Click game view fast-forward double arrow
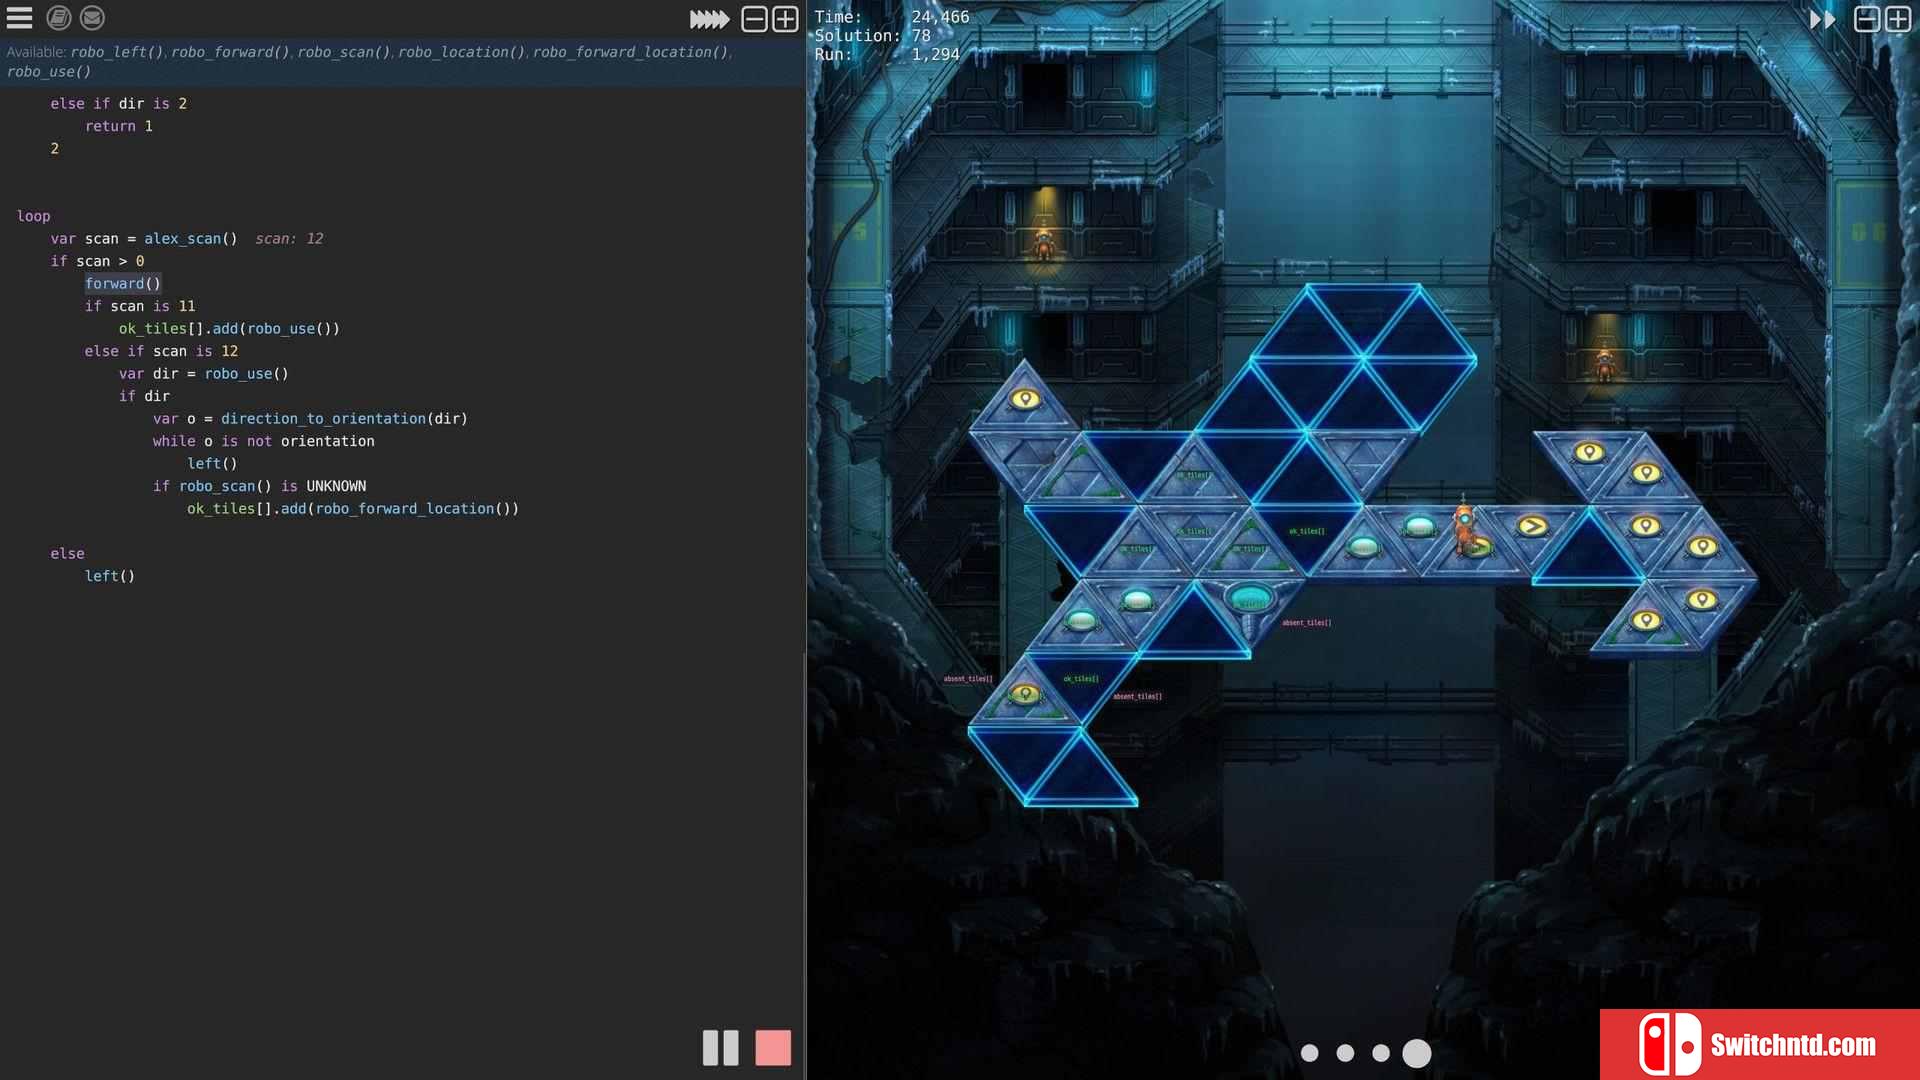1920x1080 pixels. (x=1822, y=19)
